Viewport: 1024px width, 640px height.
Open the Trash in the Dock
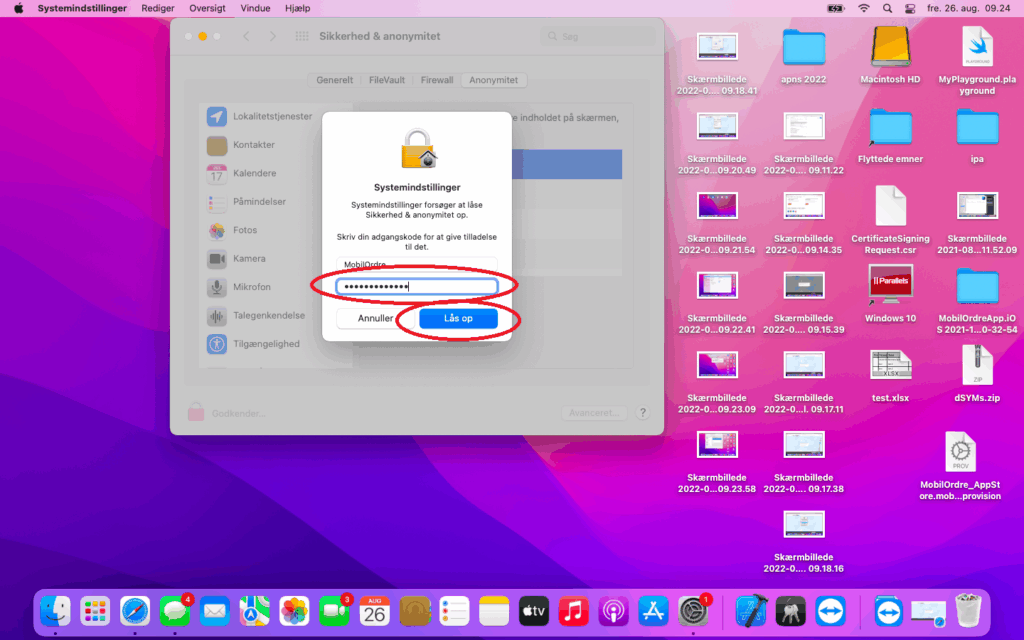click(x=967, y=610)
